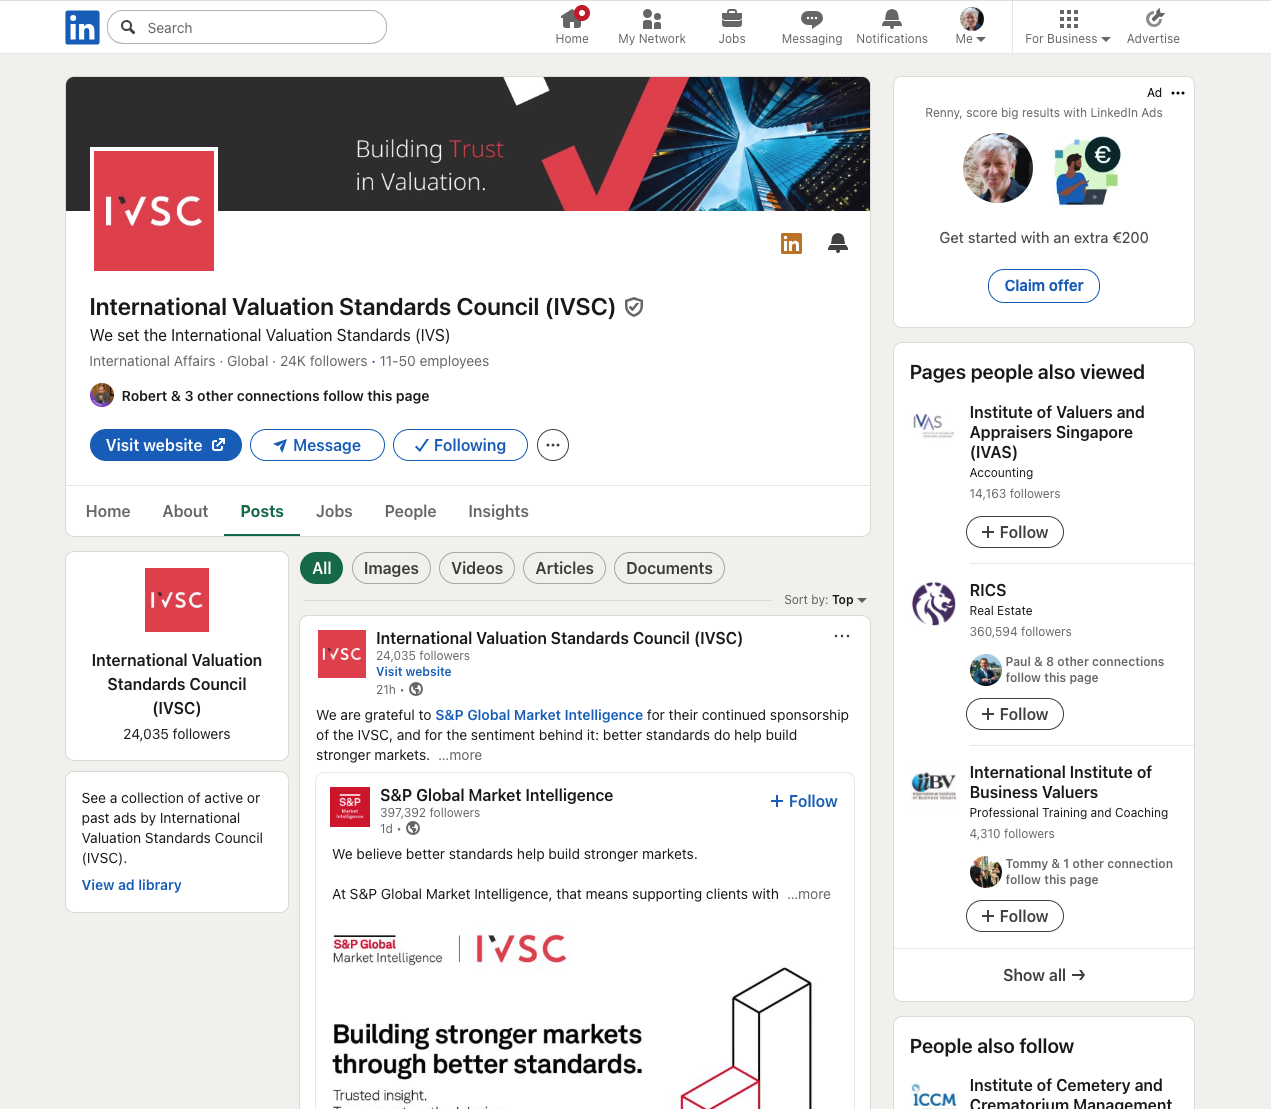Click the IVAS page logo
The width and height of the screenshot is (1271, 1109).
pos(934,426)
